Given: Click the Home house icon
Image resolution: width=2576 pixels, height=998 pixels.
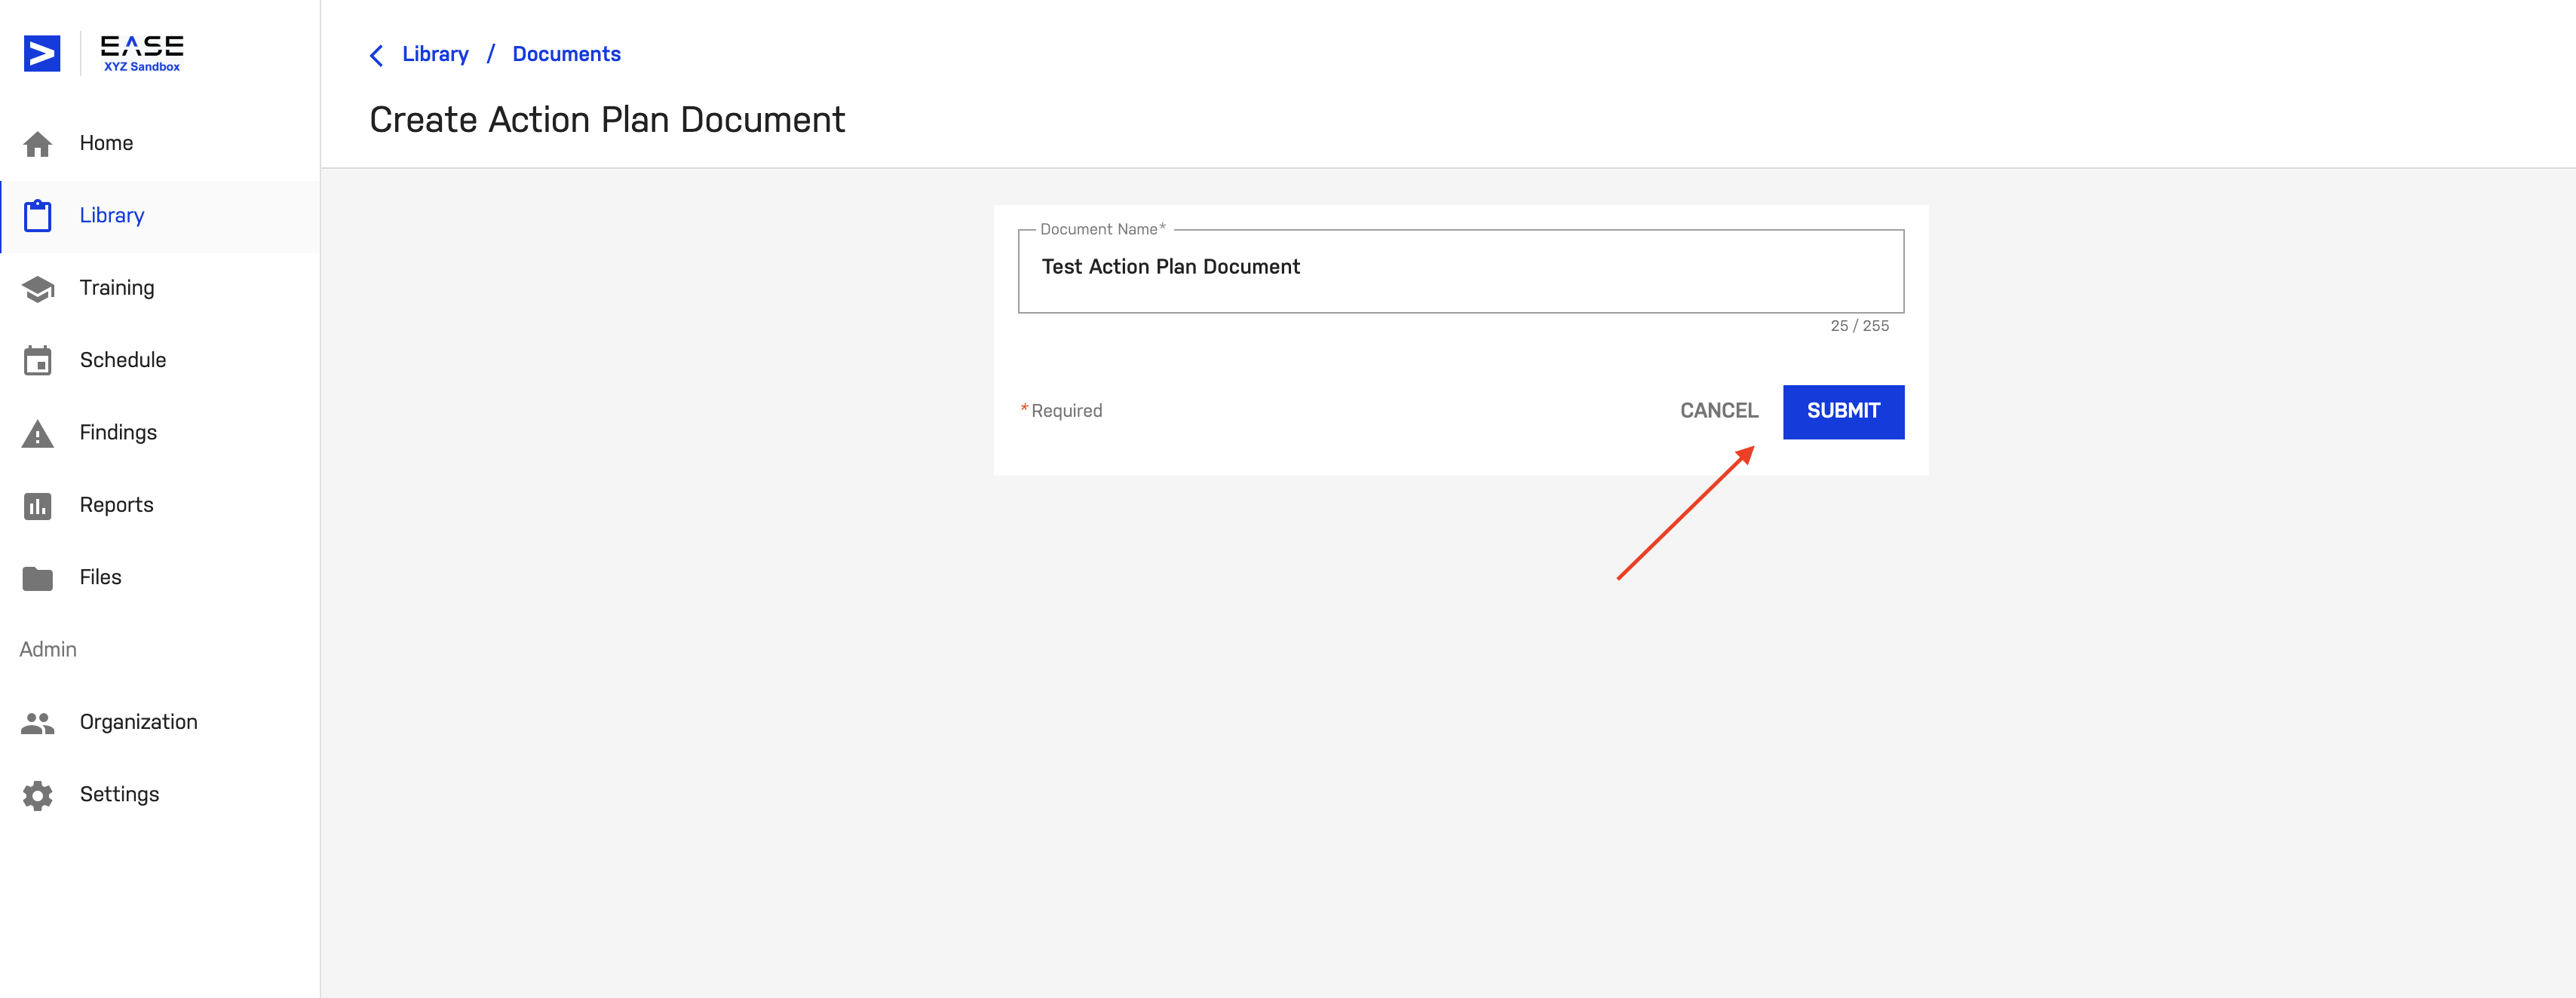Looking at the screenshot, I should (38, 144).
